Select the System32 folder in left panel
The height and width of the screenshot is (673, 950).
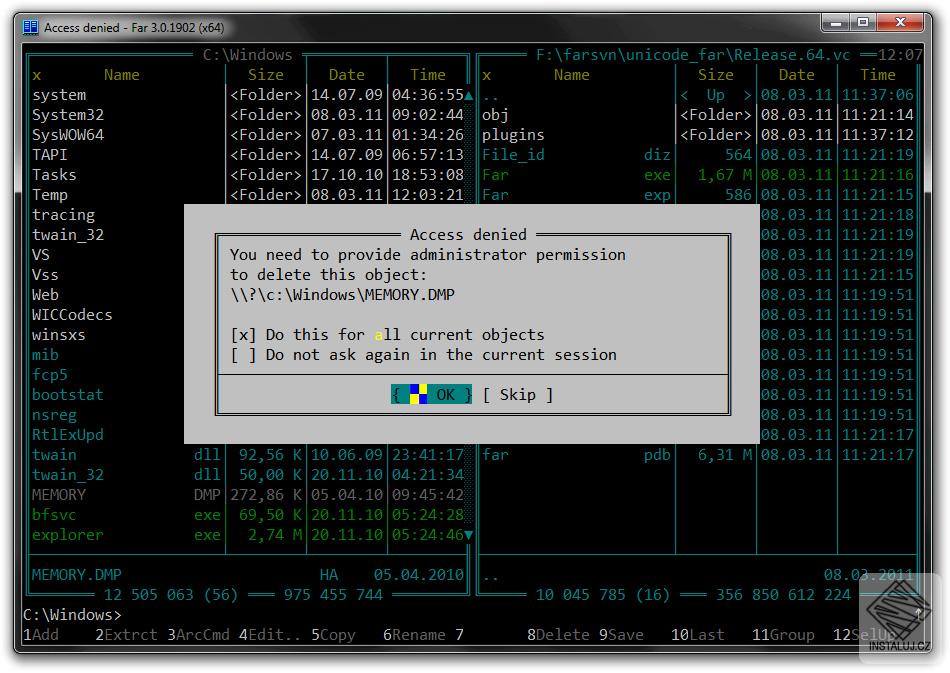point(247,115)
